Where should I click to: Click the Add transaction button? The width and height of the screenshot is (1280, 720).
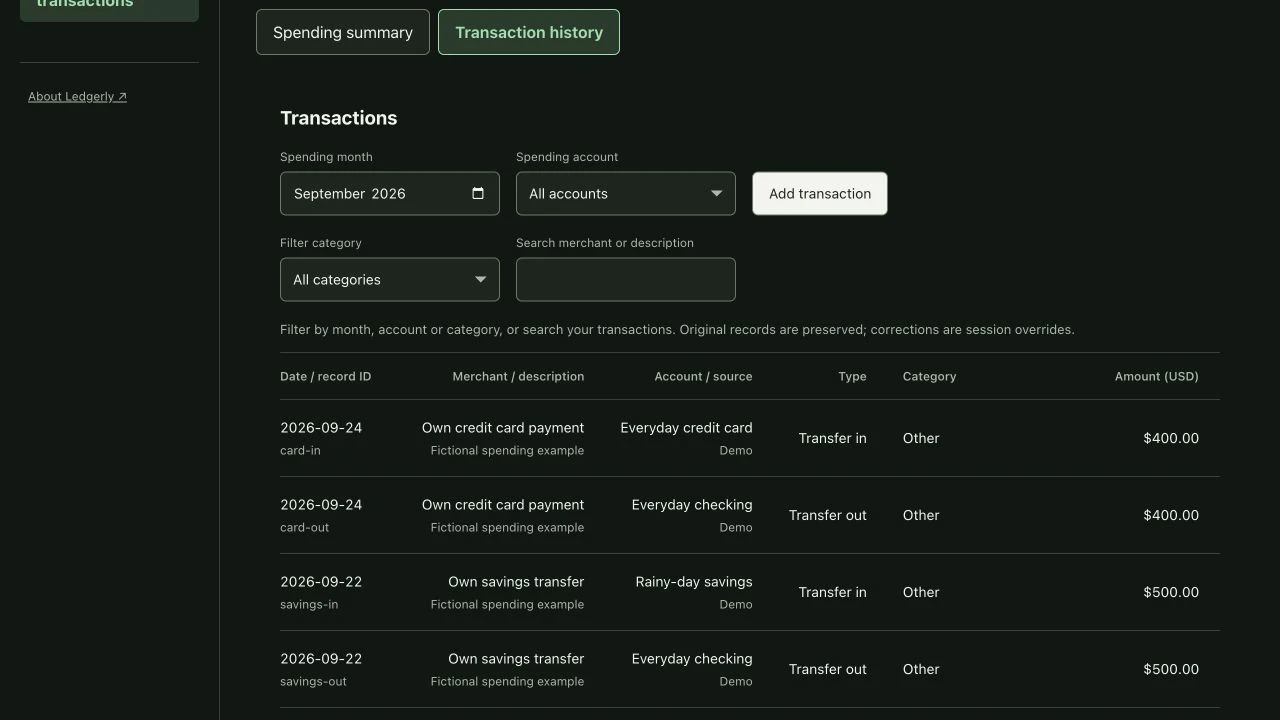coord(820,194)
